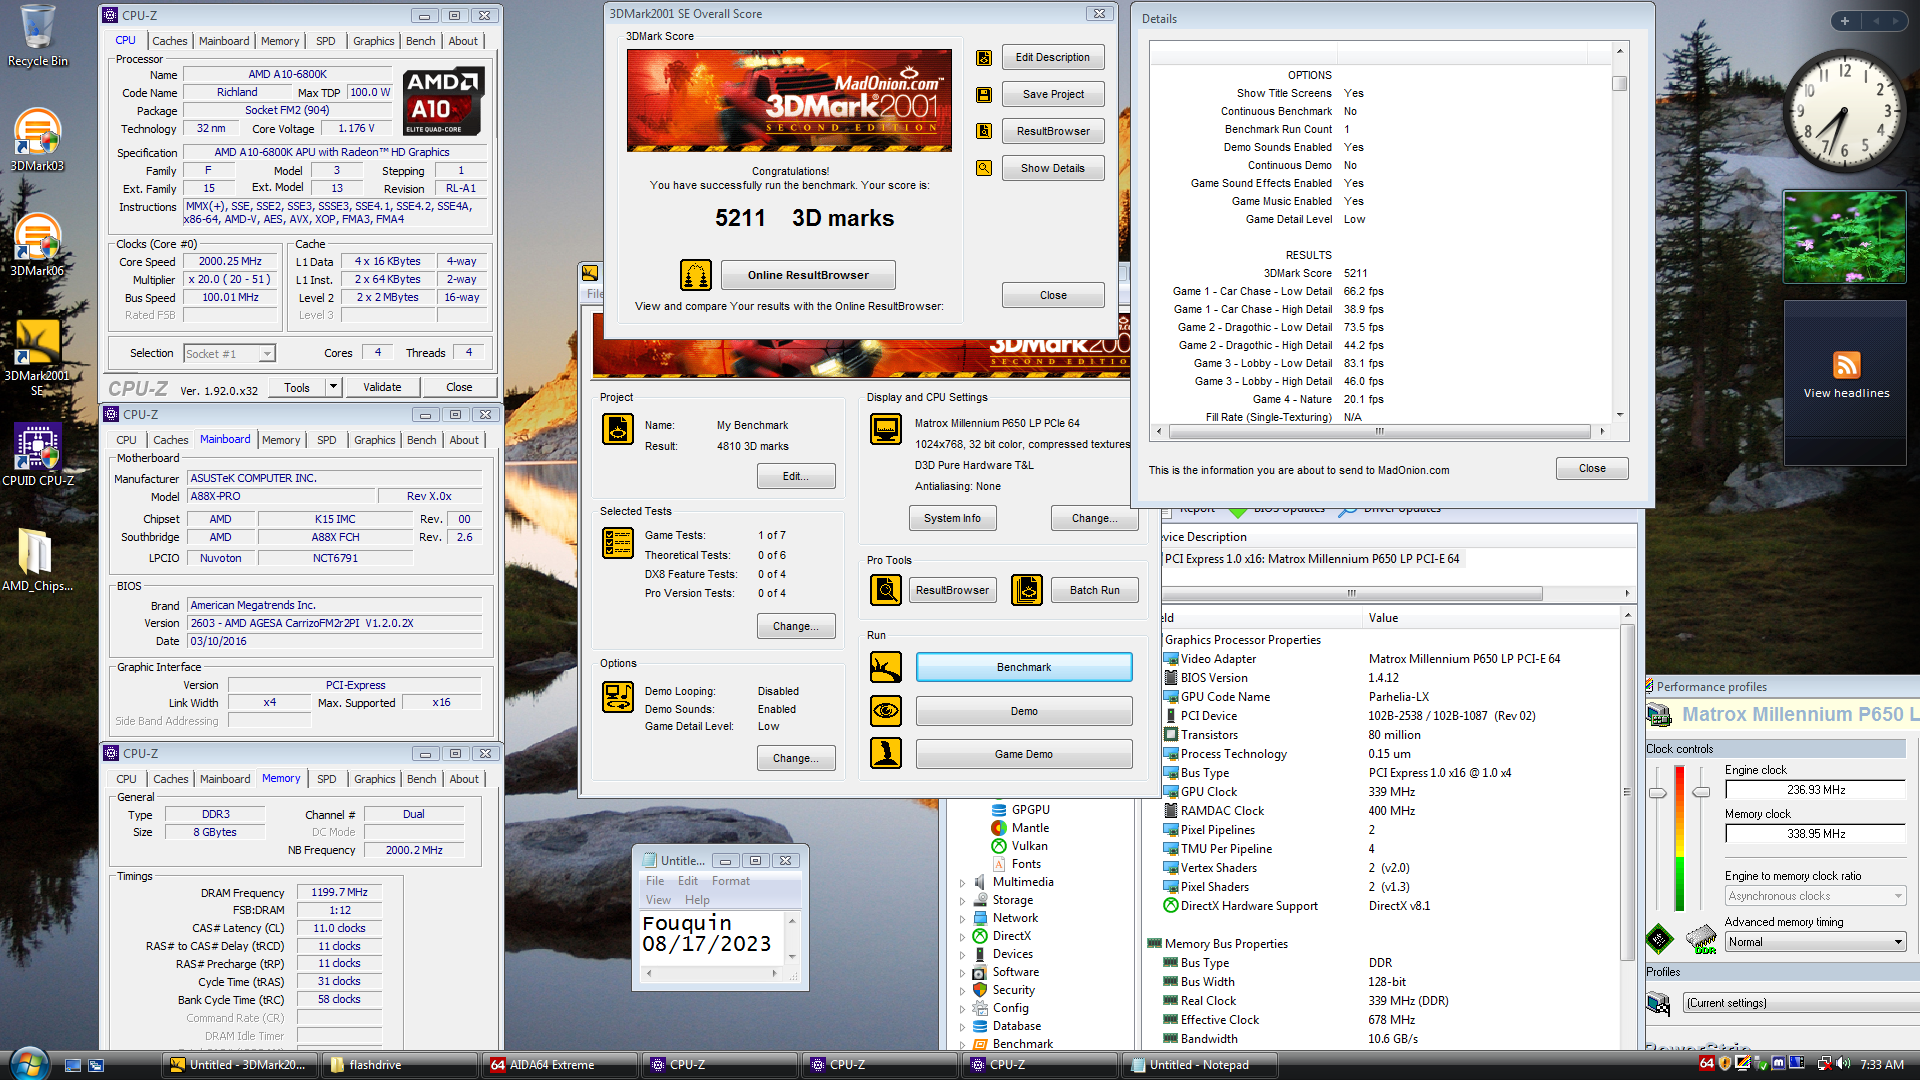Image resolution: width=1920 pixels, height=1080 pixels.
Task: Open CPUID CPU-Z desktop shortcut
Action: pyautogui.click(x=37, y=455)
